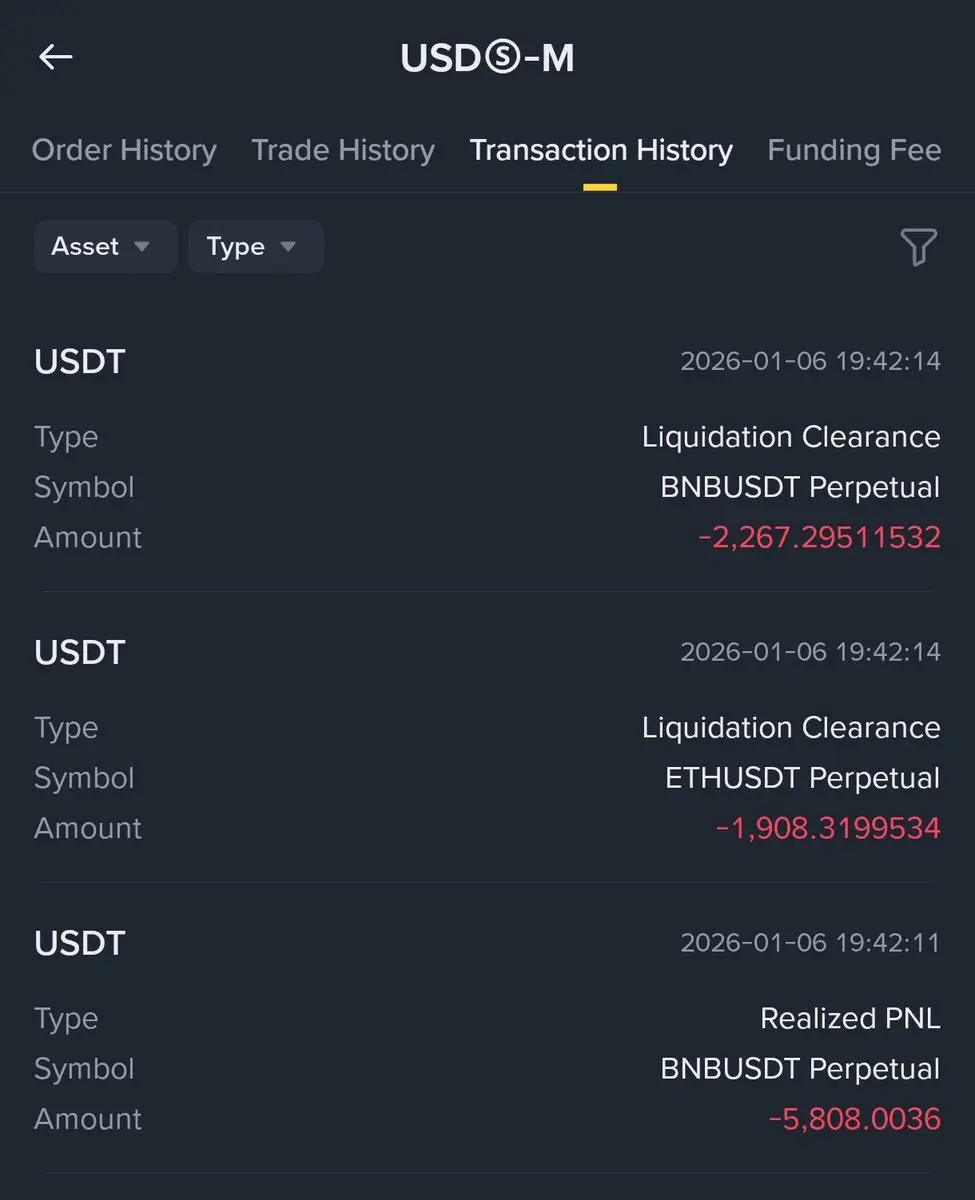The width and height of the screenshot is (975, 1200).
Task: Tap the -1,908.3199534 amount value
Action: (828, 828)
